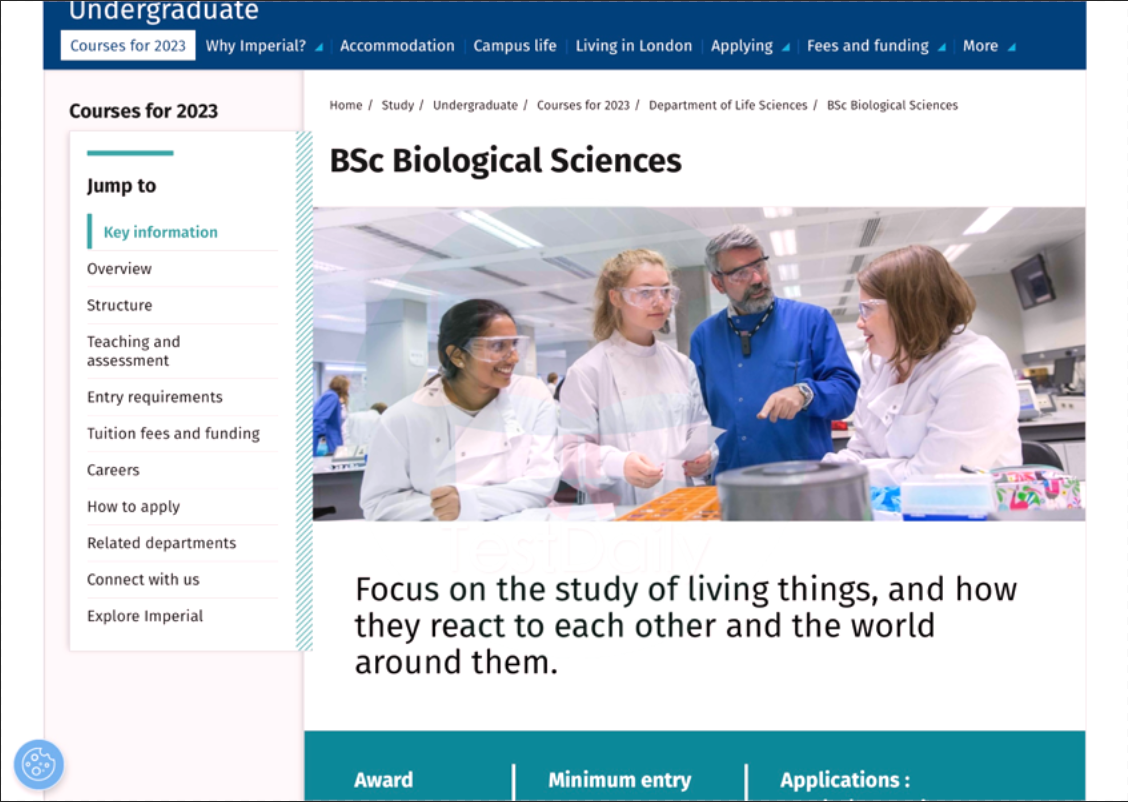This screenshot has width=1128, height=802.
Task: Open the Applying menu item
Action: (742, 45)
